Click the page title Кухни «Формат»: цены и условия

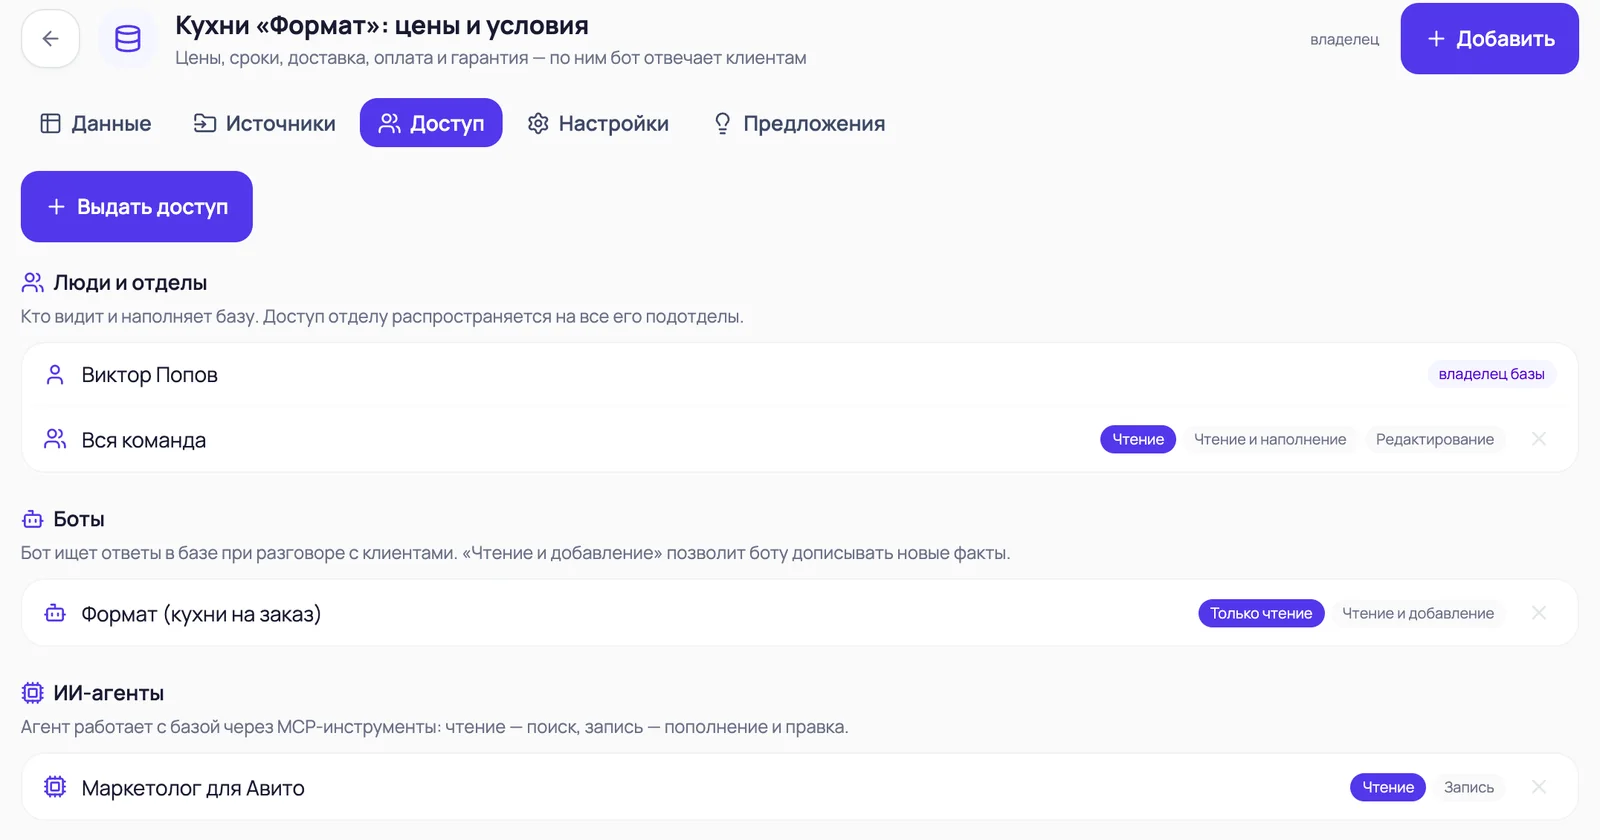tap(382, 25)
